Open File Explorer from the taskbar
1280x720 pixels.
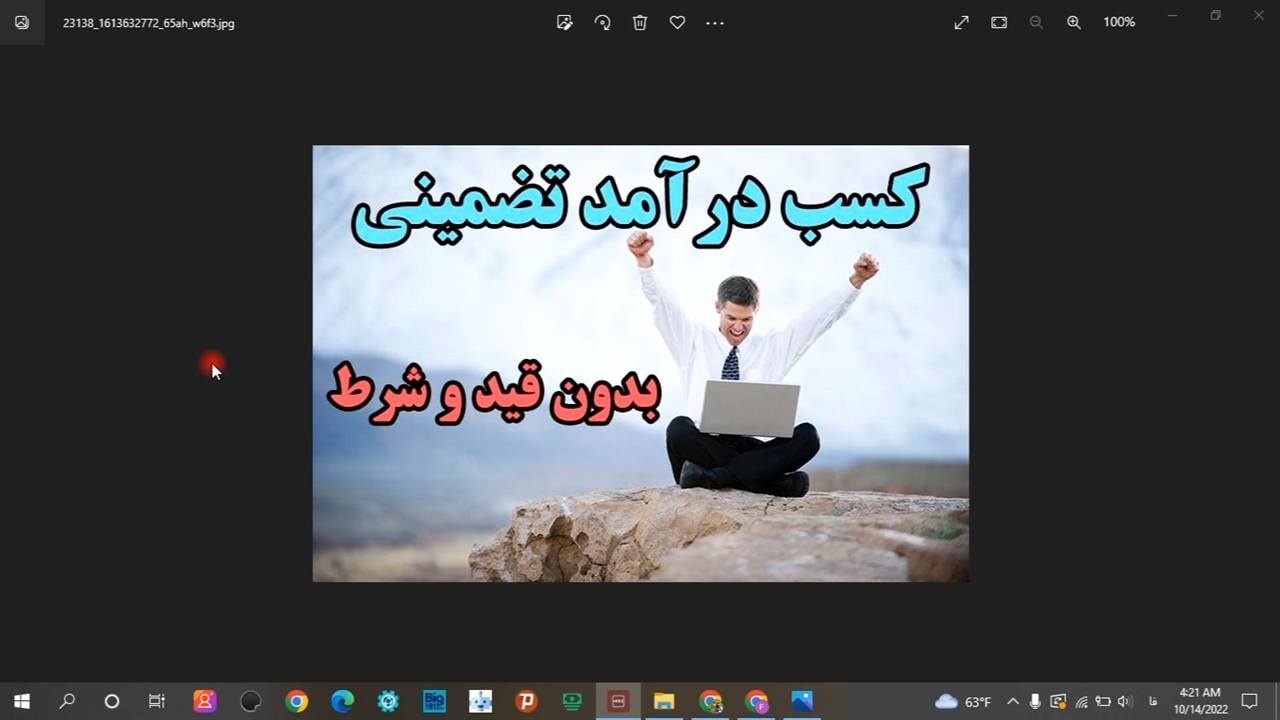tap(664, 701)
